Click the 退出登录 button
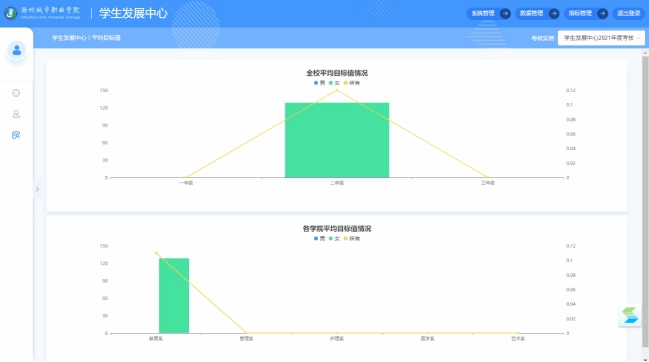The image size is (649, 362). 629,14
